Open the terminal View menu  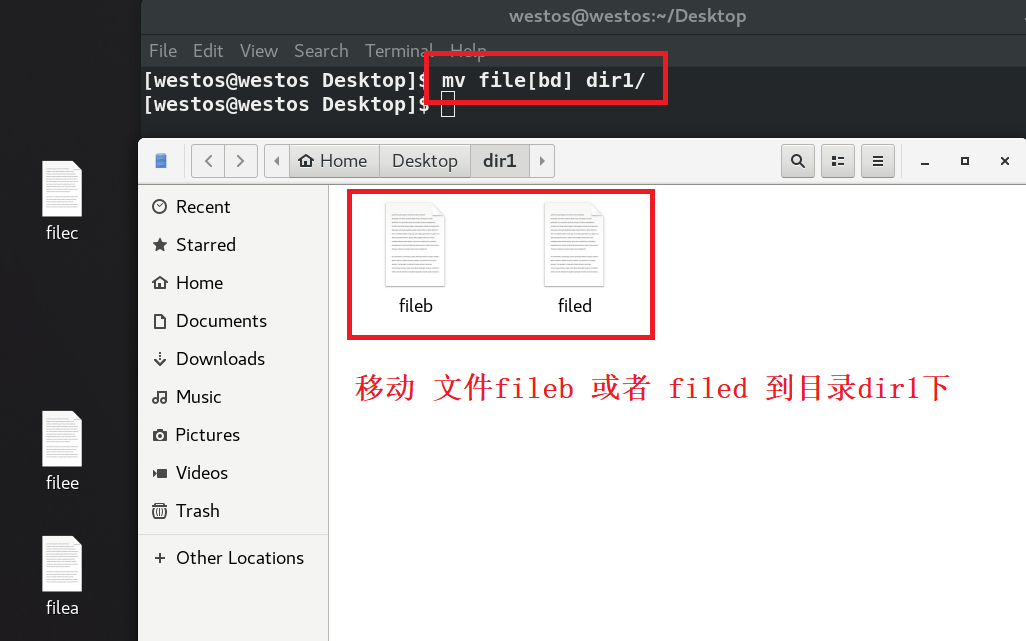pyautogui.click(x=258, y=51)
